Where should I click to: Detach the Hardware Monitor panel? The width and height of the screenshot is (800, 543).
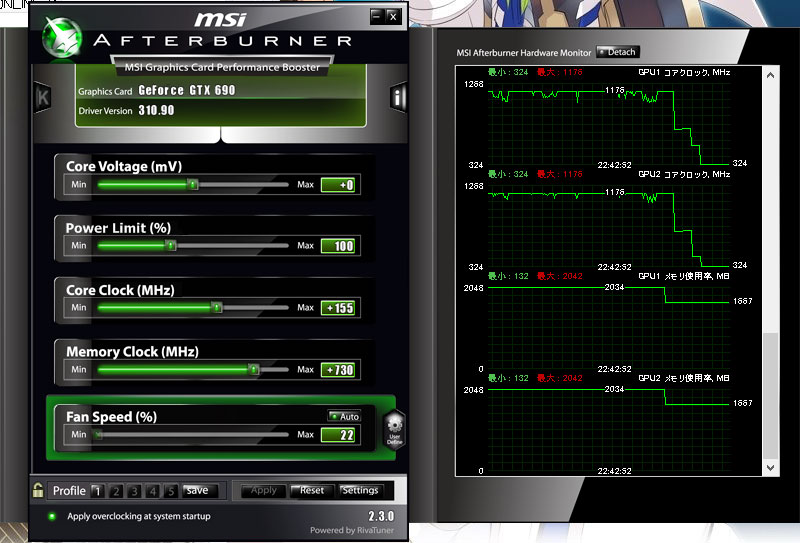617,52
